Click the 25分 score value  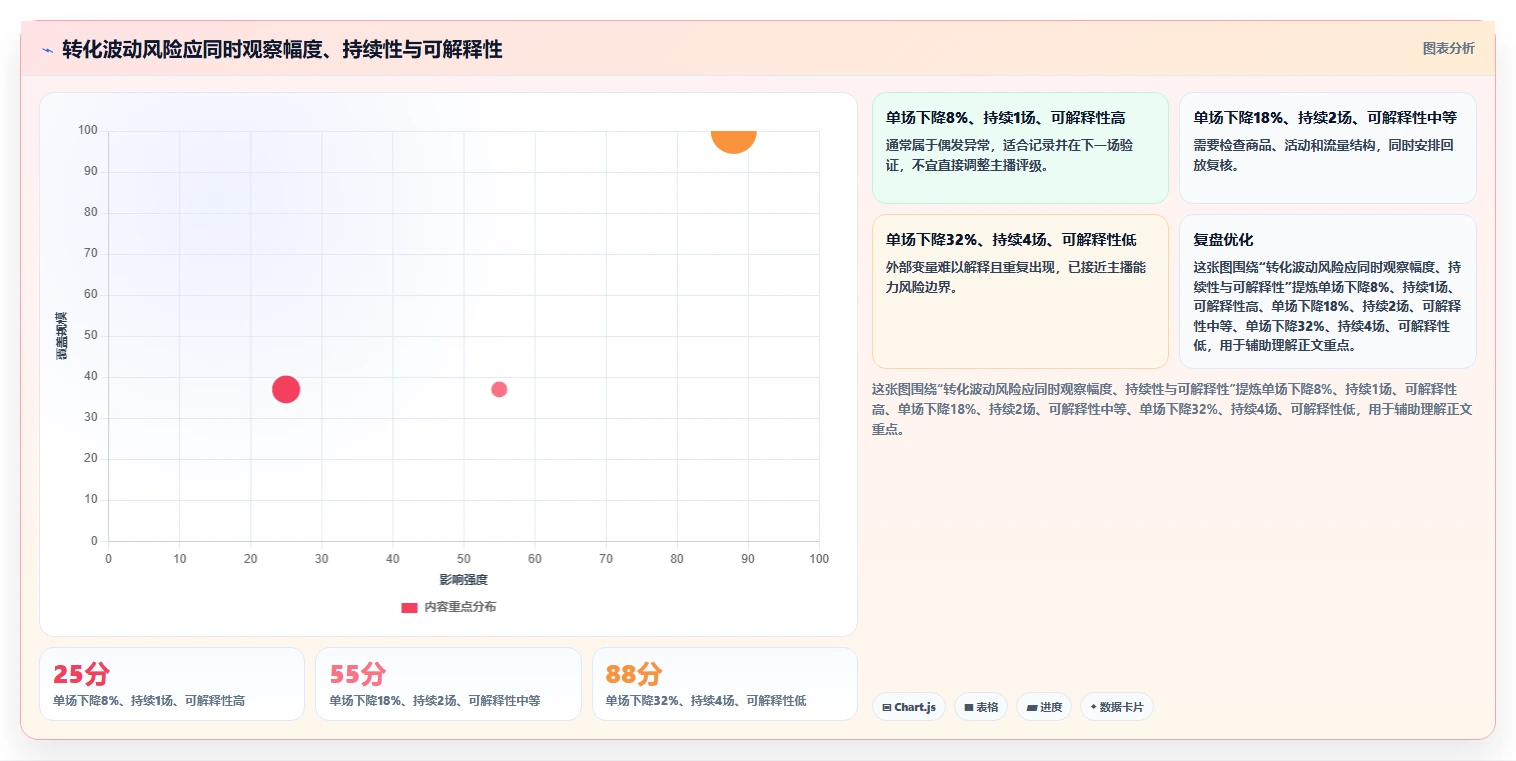click(x=80, y=674)
